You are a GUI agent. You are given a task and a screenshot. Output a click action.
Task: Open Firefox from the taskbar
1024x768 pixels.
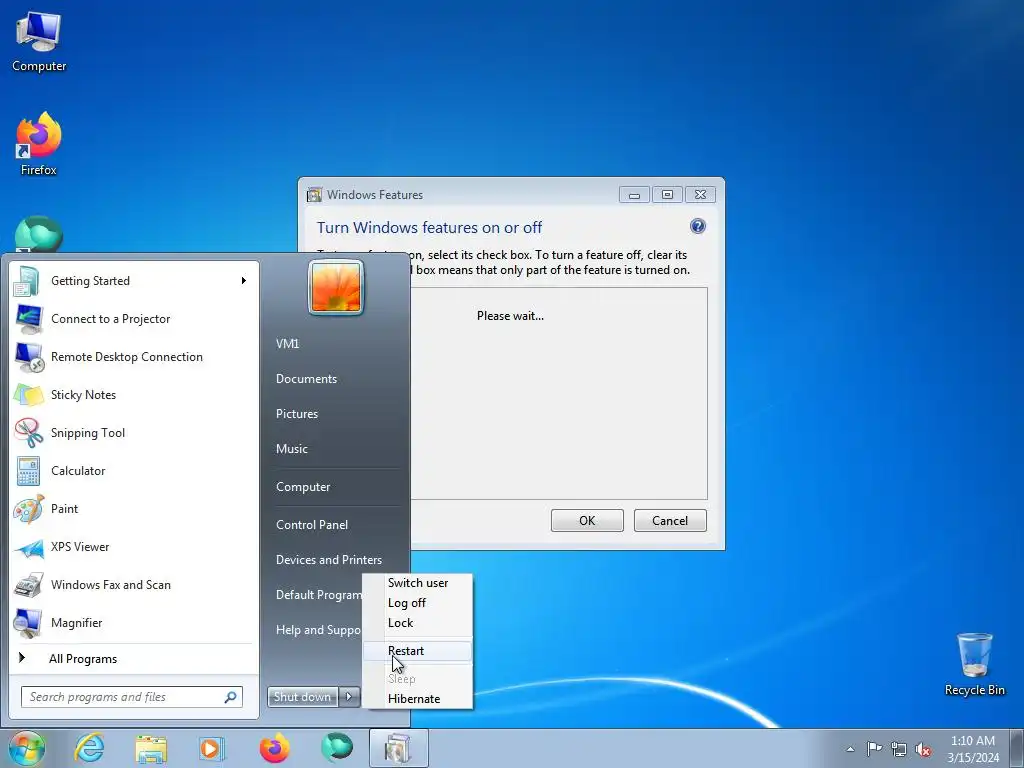[274, 748]
